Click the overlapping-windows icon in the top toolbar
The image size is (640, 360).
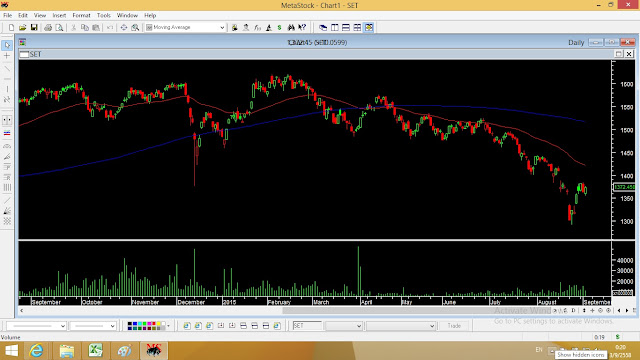pos(323,27)
